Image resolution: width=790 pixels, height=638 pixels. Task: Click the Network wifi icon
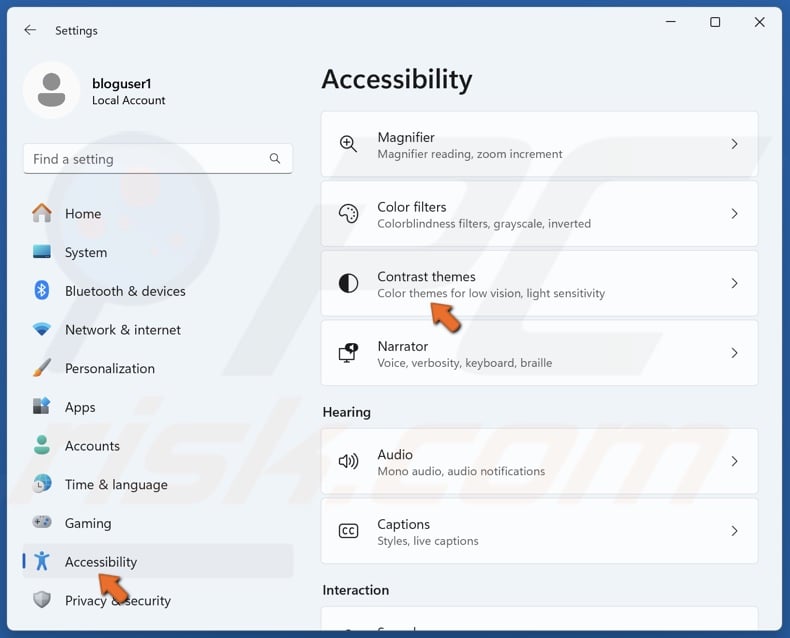point(42,329)
